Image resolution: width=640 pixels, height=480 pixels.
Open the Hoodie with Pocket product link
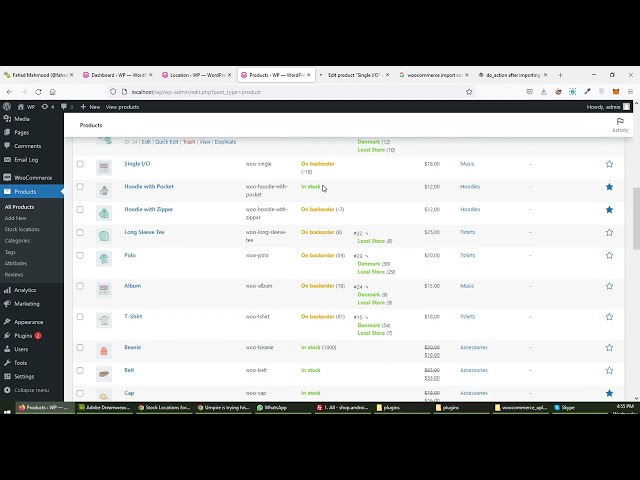[x=149, y=187]
